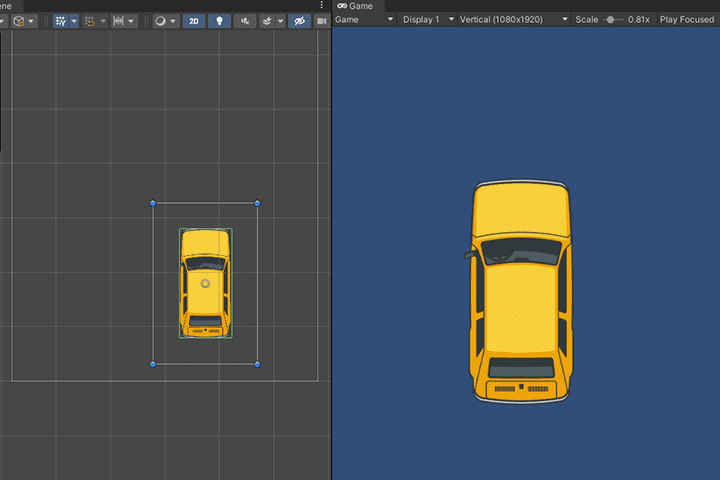Screen dimensions: 720x480
Task: Toggle scene lighting bulb button
Action: [219, 21]
